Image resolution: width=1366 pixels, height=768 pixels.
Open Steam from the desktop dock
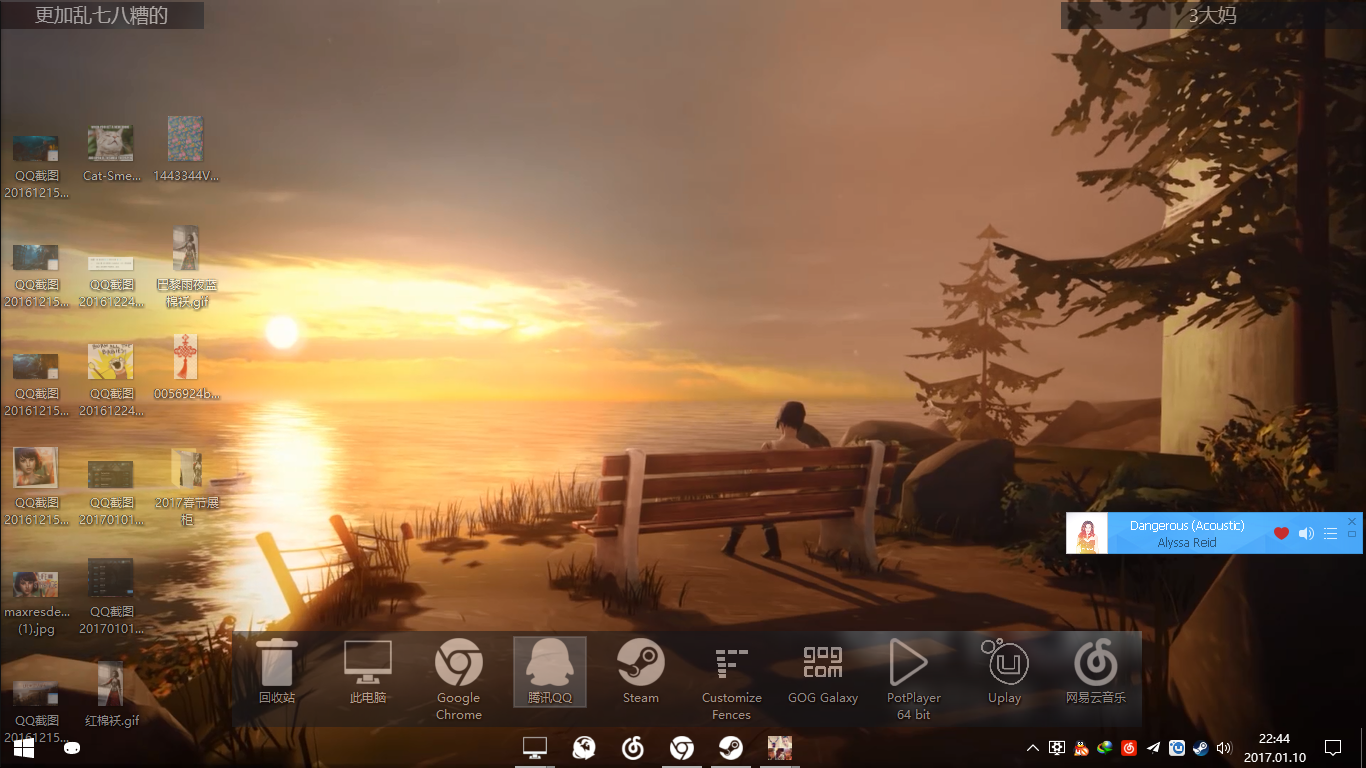(641, 671)
